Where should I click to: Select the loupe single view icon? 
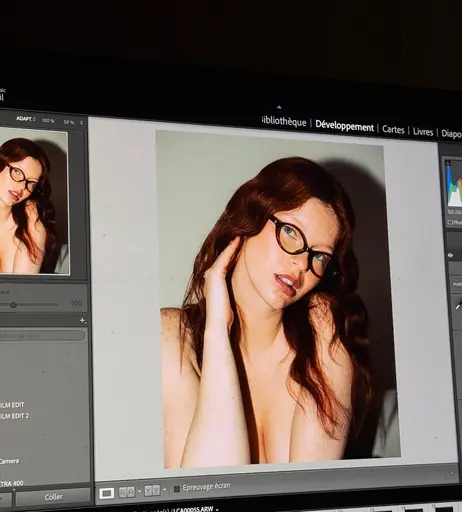107,493
